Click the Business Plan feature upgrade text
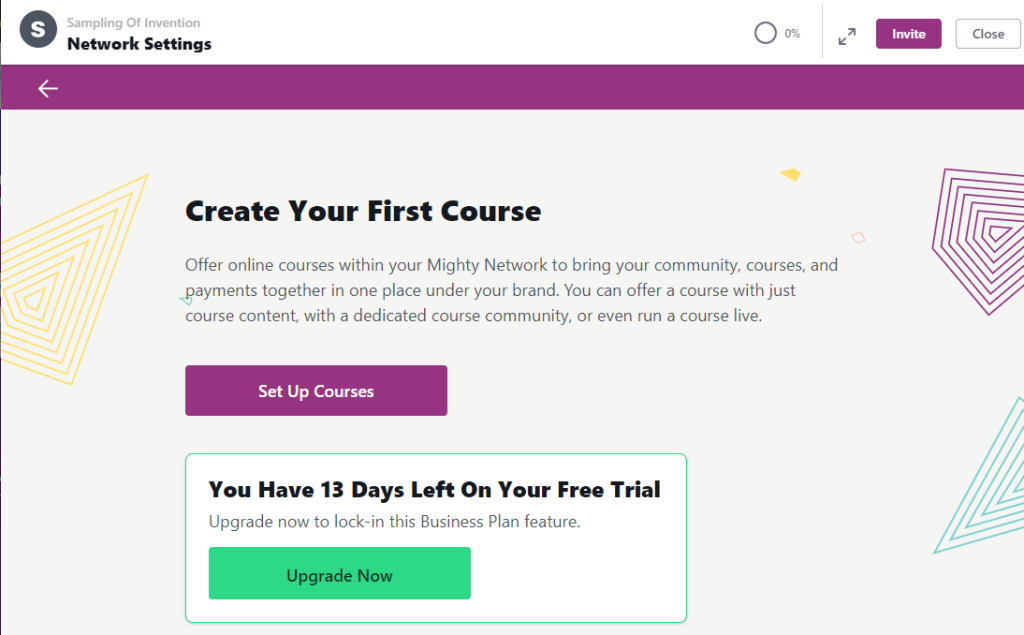Screen dimensions: 1024x635 pyautogui.click(x=394, y=521)
